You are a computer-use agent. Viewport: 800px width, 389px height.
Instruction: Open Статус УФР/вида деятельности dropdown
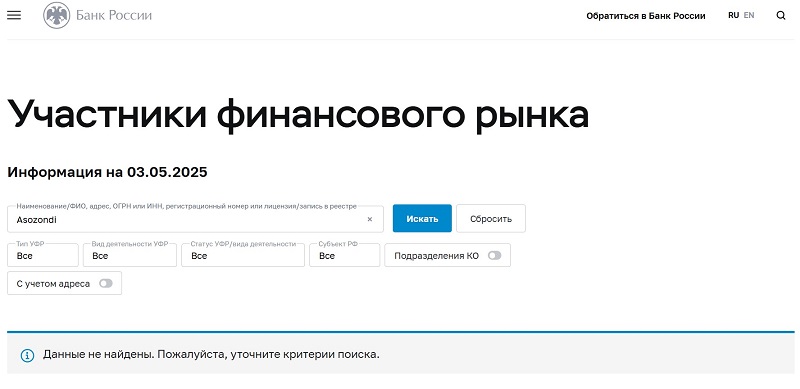click(243, 255)
